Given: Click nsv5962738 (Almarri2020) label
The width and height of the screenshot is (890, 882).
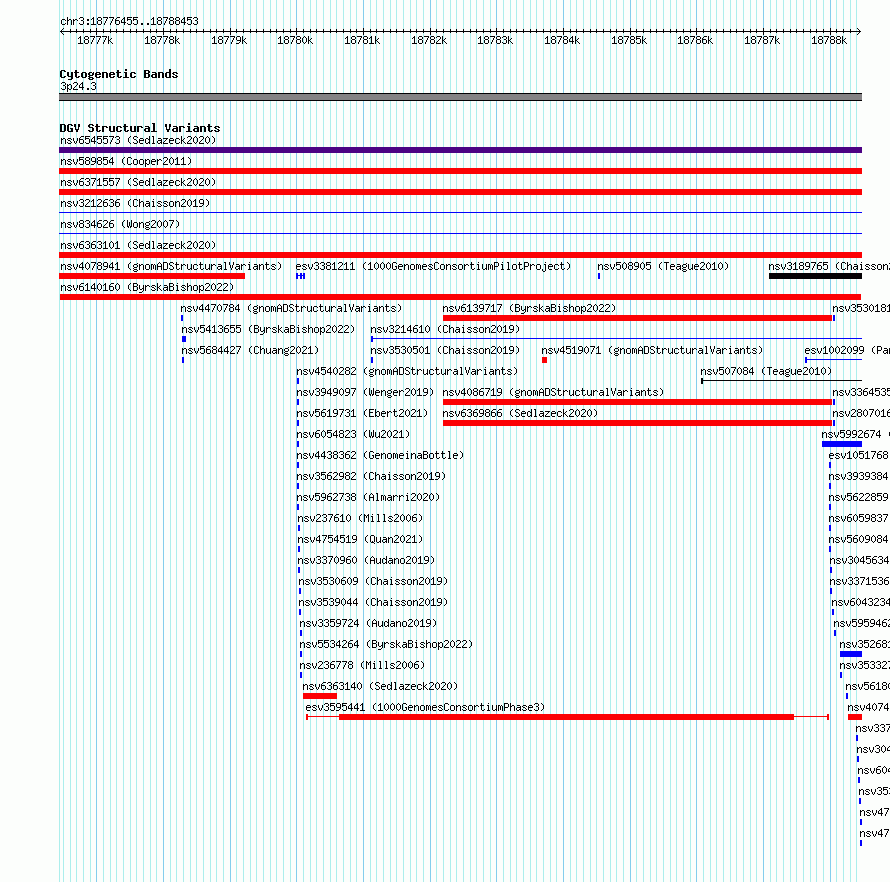Looking at the screenshot, I should pos(368,497).
